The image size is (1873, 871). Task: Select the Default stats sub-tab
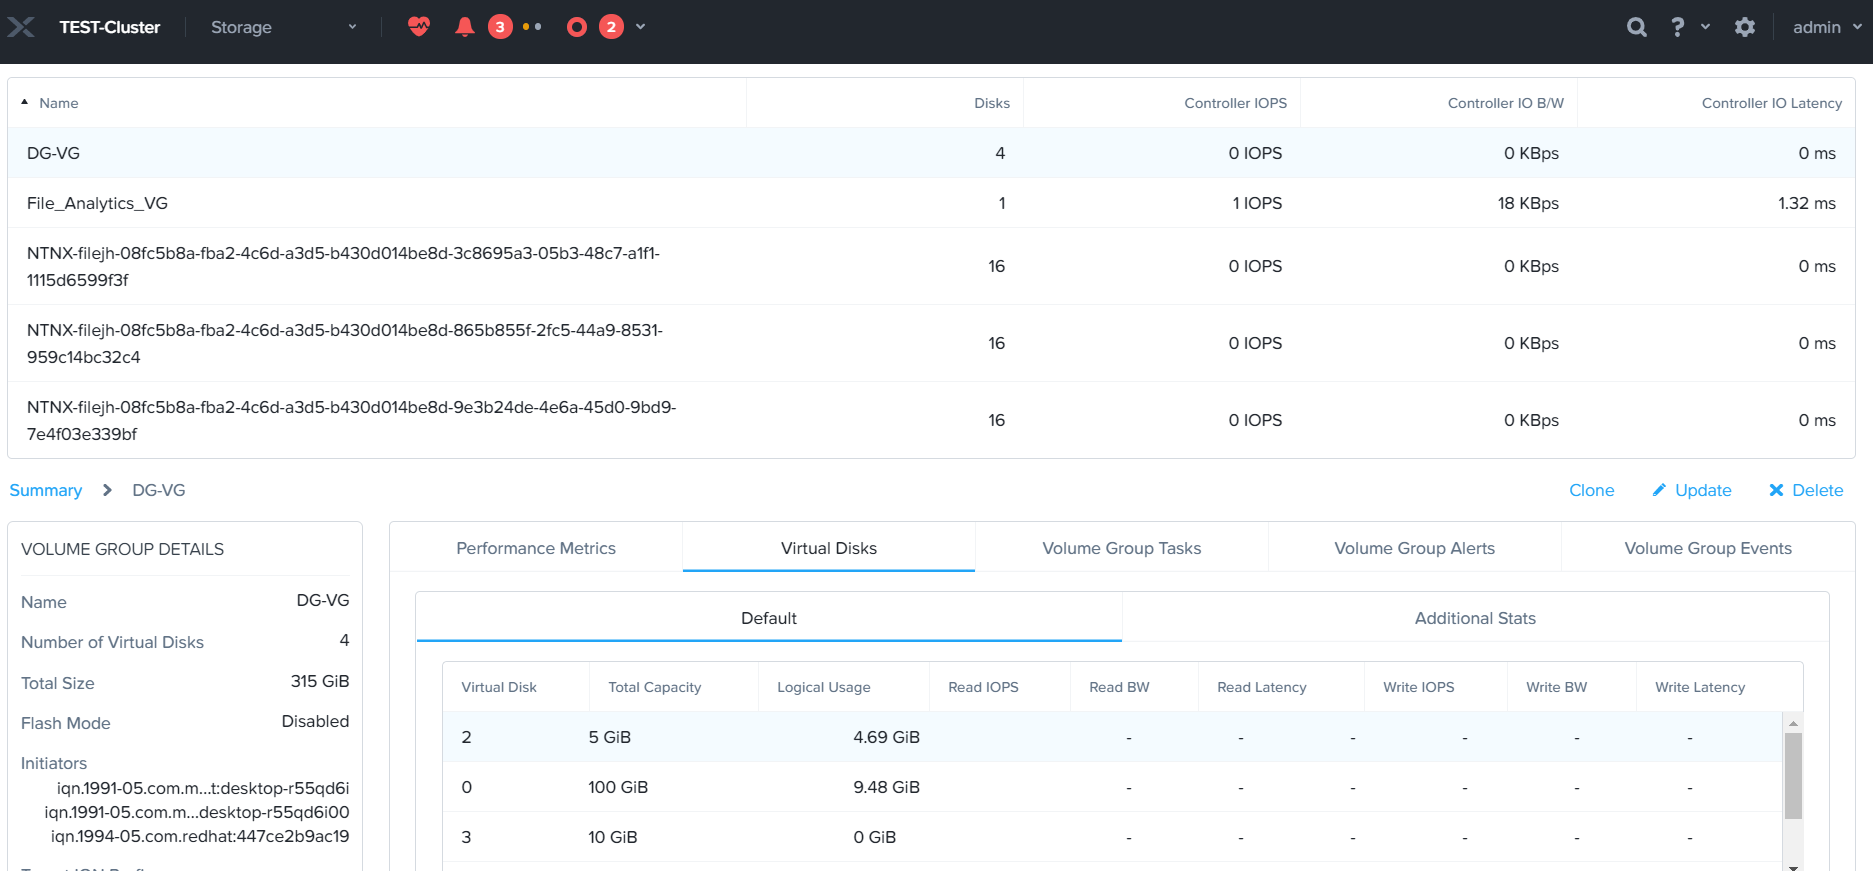769,618
